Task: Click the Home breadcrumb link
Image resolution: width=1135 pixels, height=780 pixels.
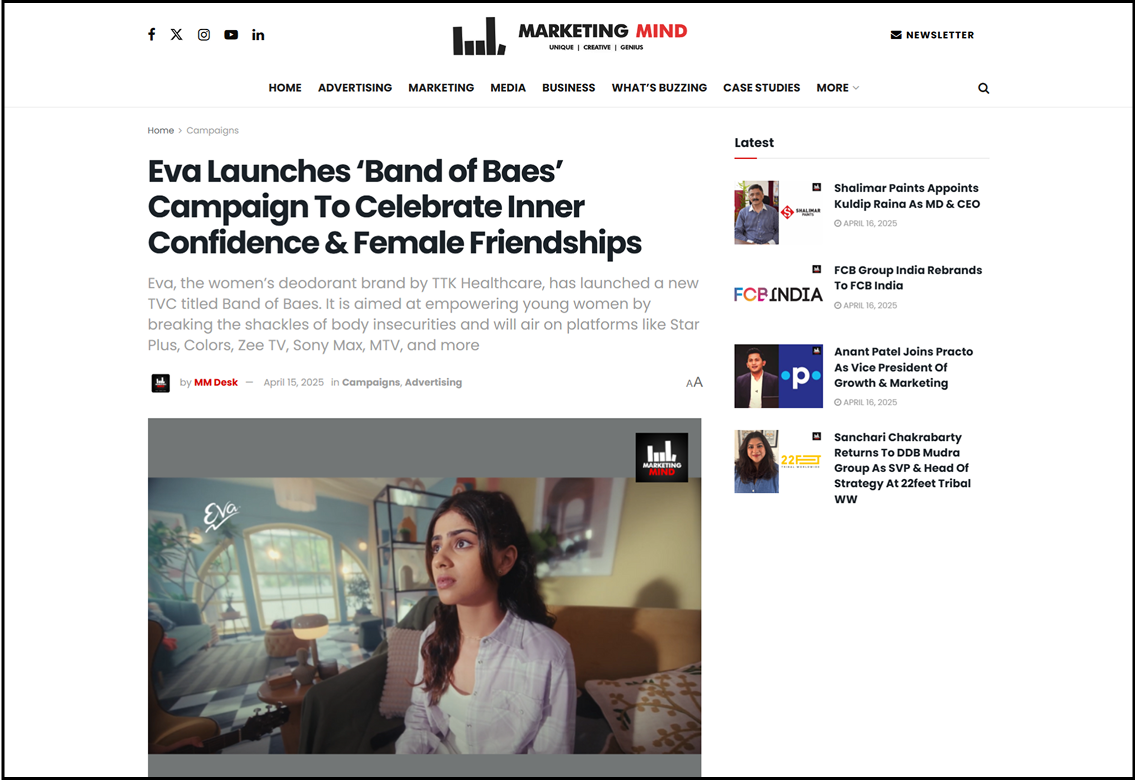Action: 161,130
